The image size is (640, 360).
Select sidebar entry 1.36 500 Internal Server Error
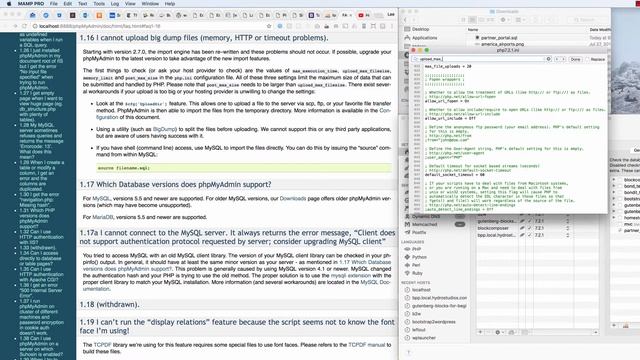40,290
